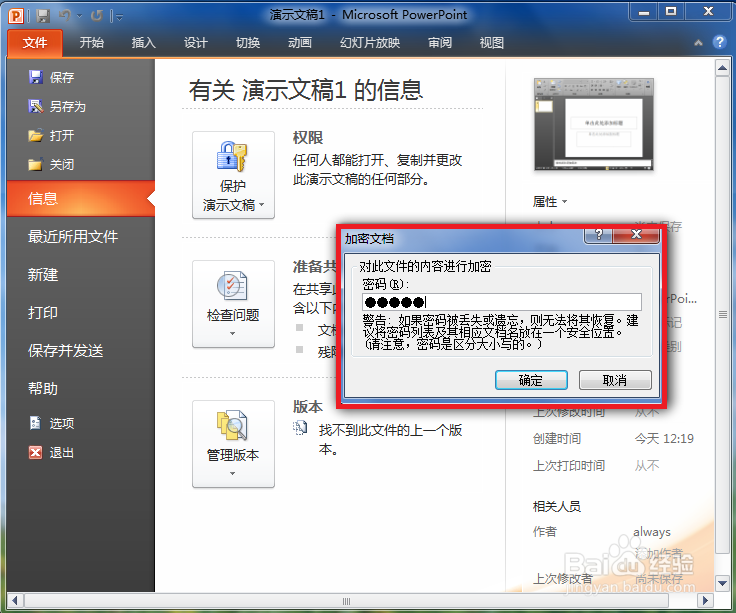Click the presentation preview thumbnail
736x613 pixels.
point(594,124)
